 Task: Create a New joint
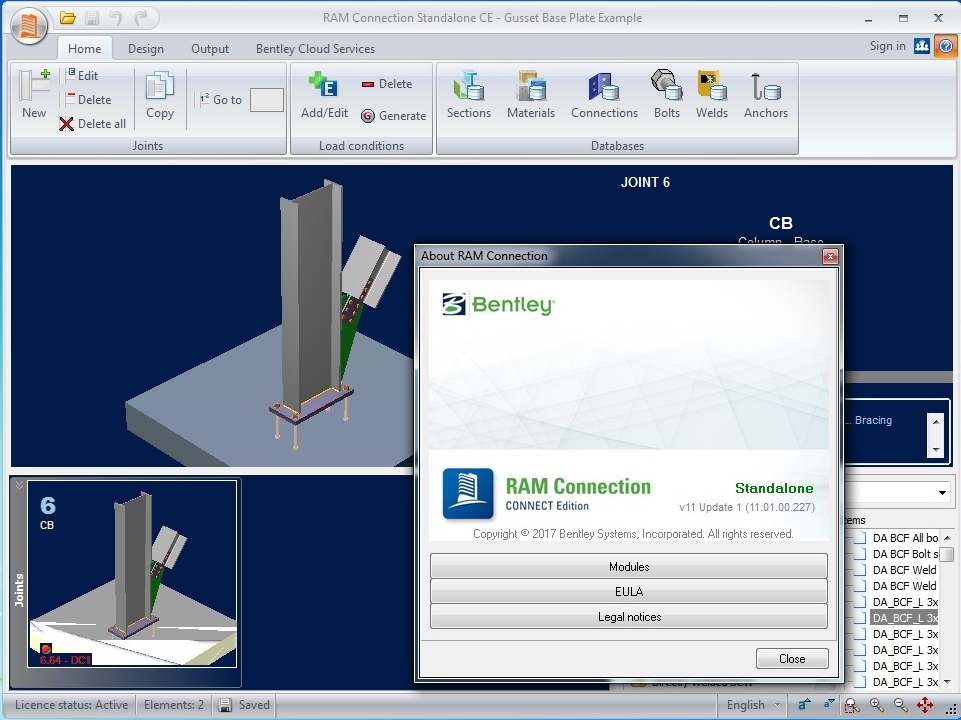coord(34,94)
